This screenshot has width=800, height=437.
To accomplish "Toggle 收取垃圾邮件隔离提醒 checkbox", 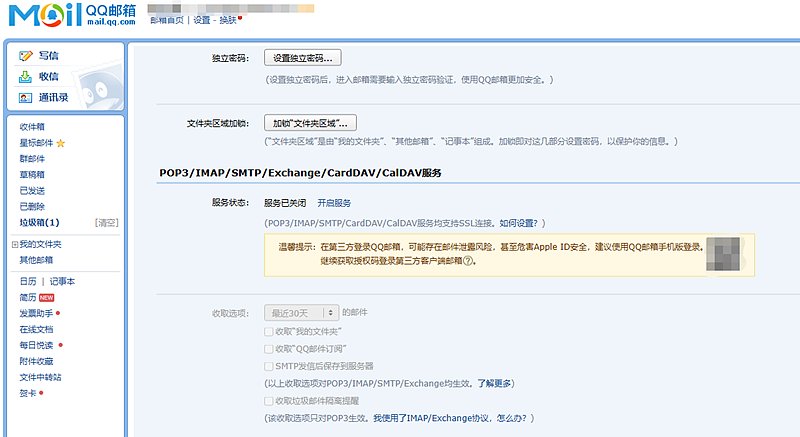I will (x=268, y=400).
